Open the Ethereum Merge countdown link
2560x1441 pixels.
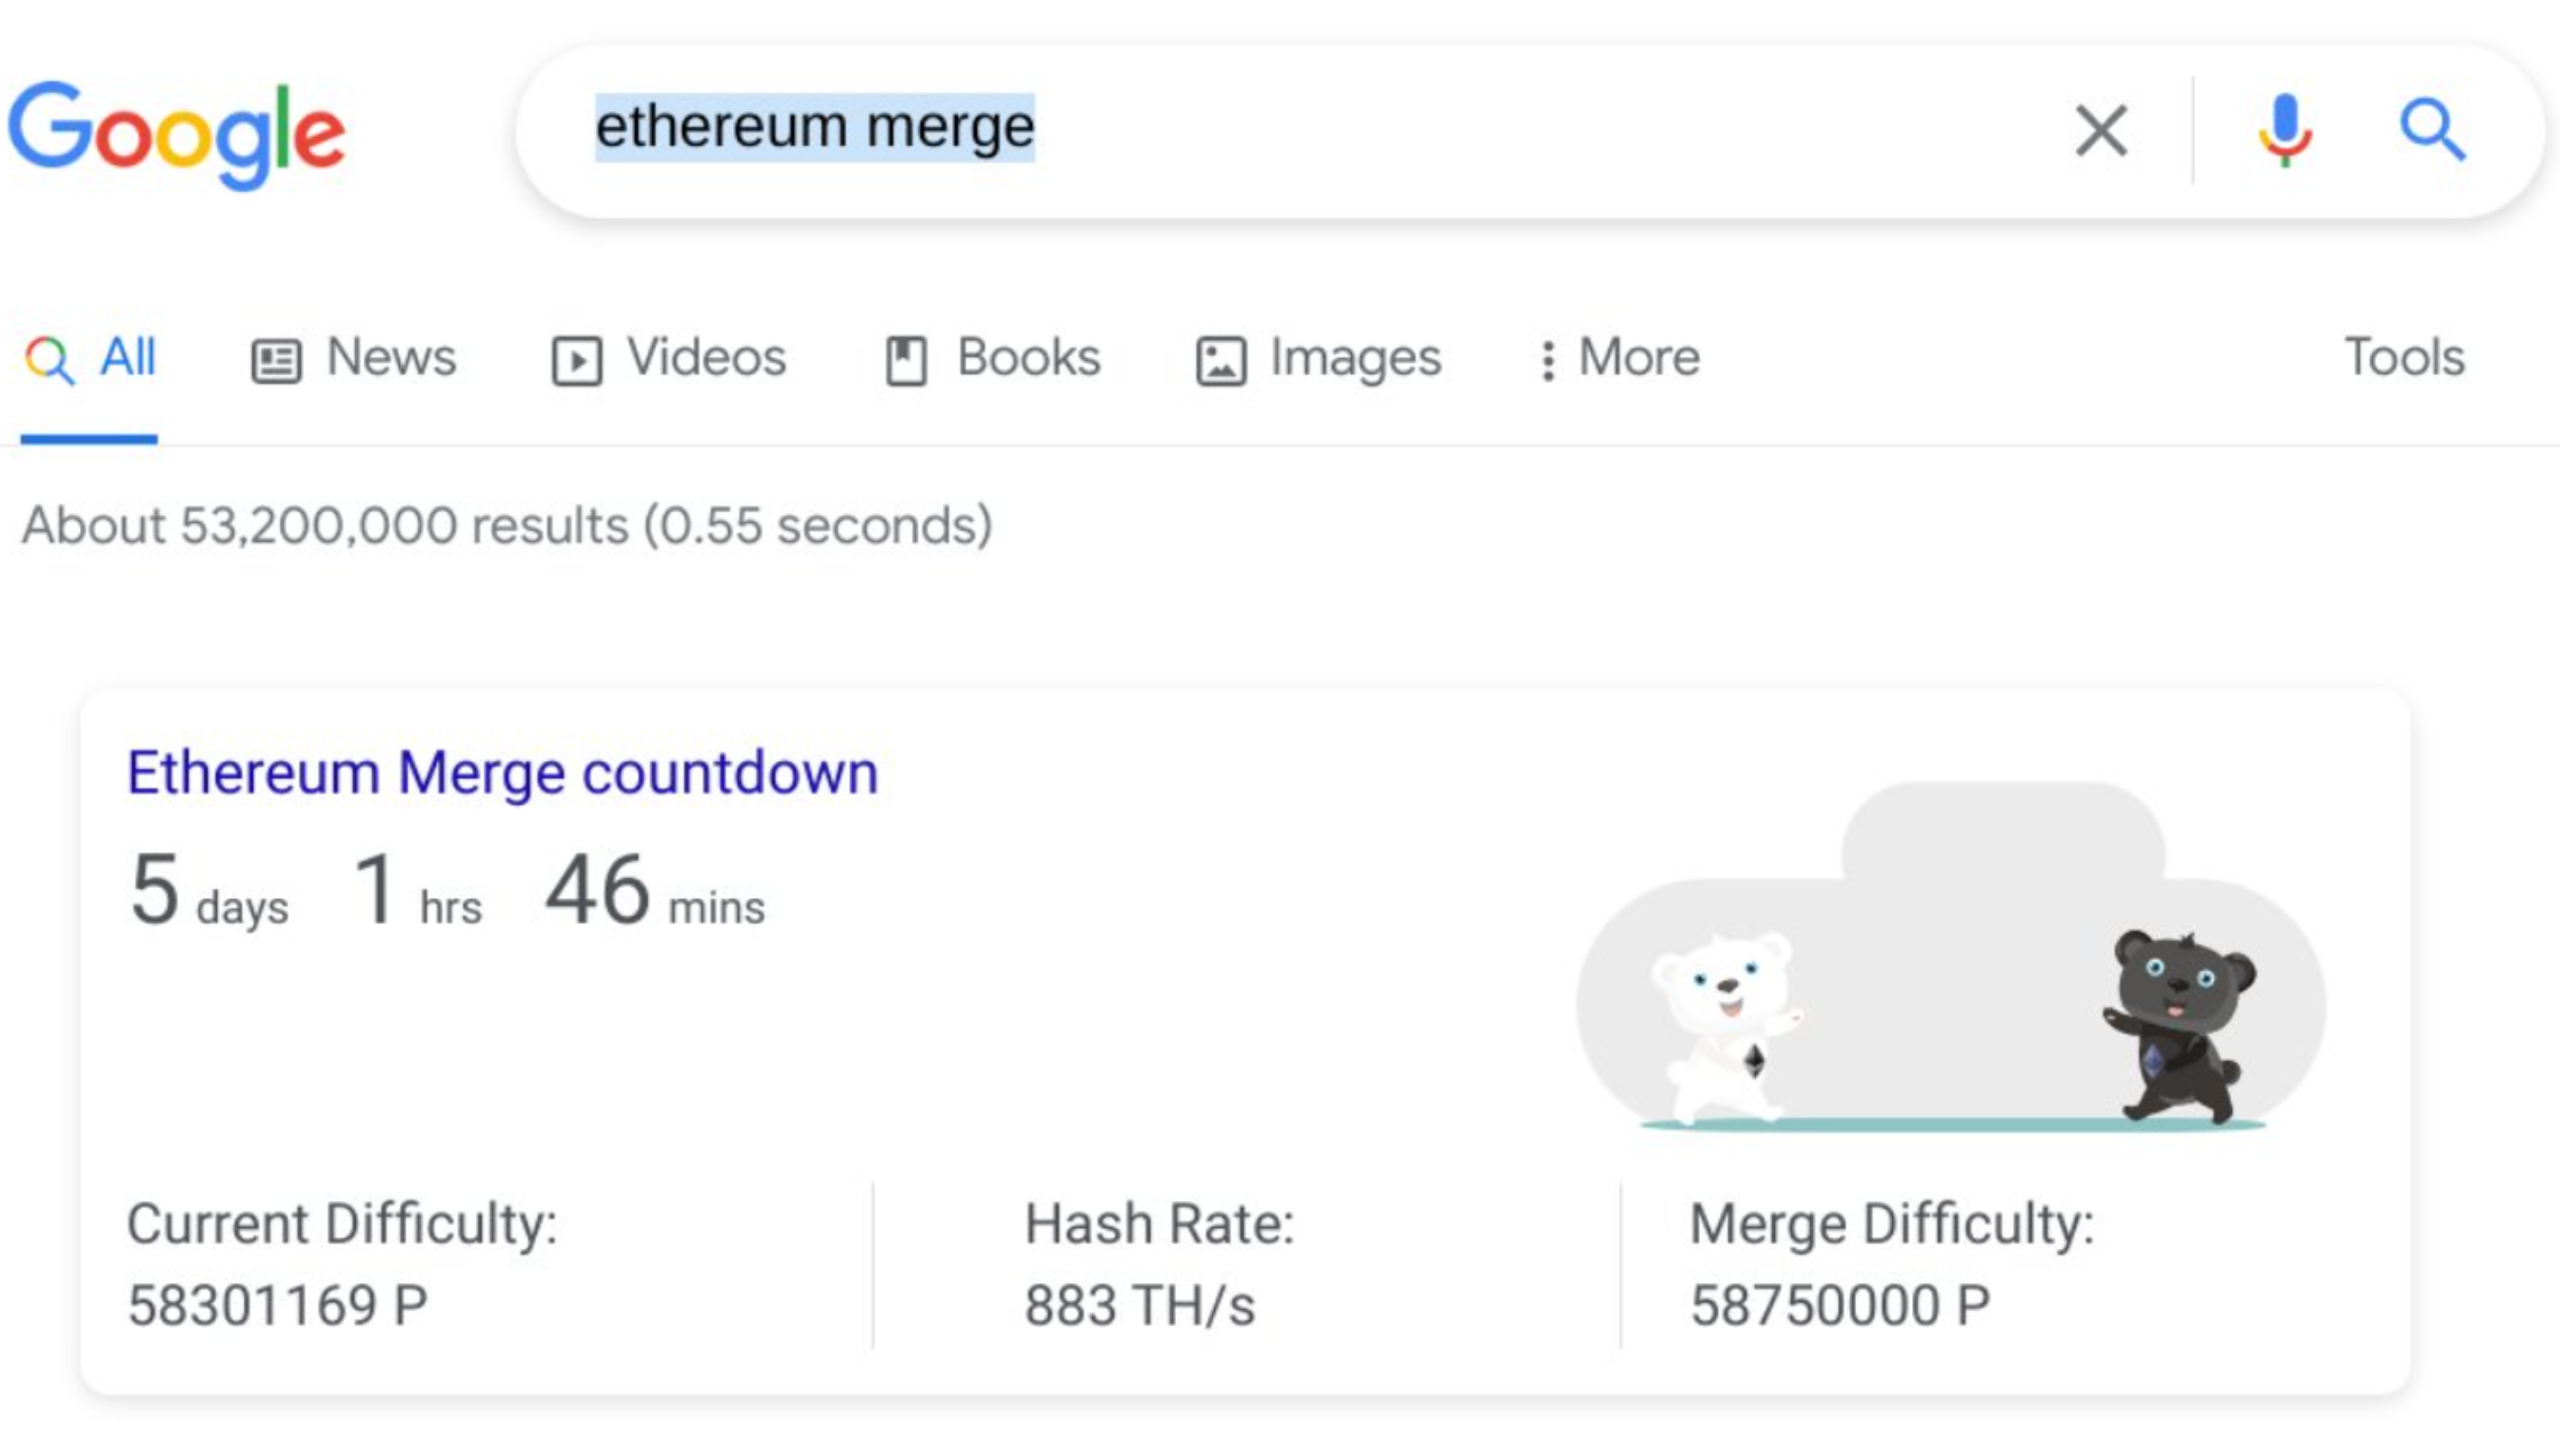[503, 773]
